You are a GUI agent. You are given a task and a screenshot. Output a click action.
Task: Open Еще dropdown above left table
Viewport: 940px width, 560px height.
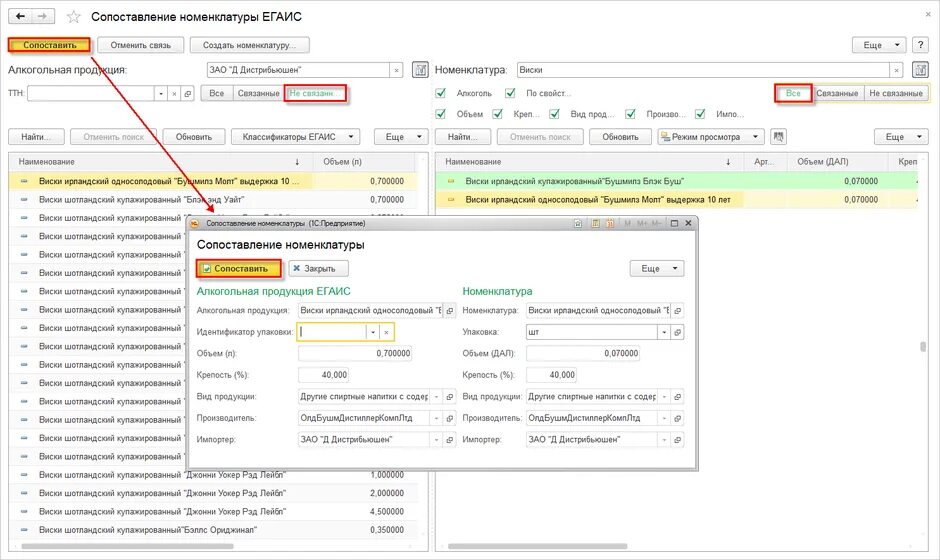click(x=401, y=137)
